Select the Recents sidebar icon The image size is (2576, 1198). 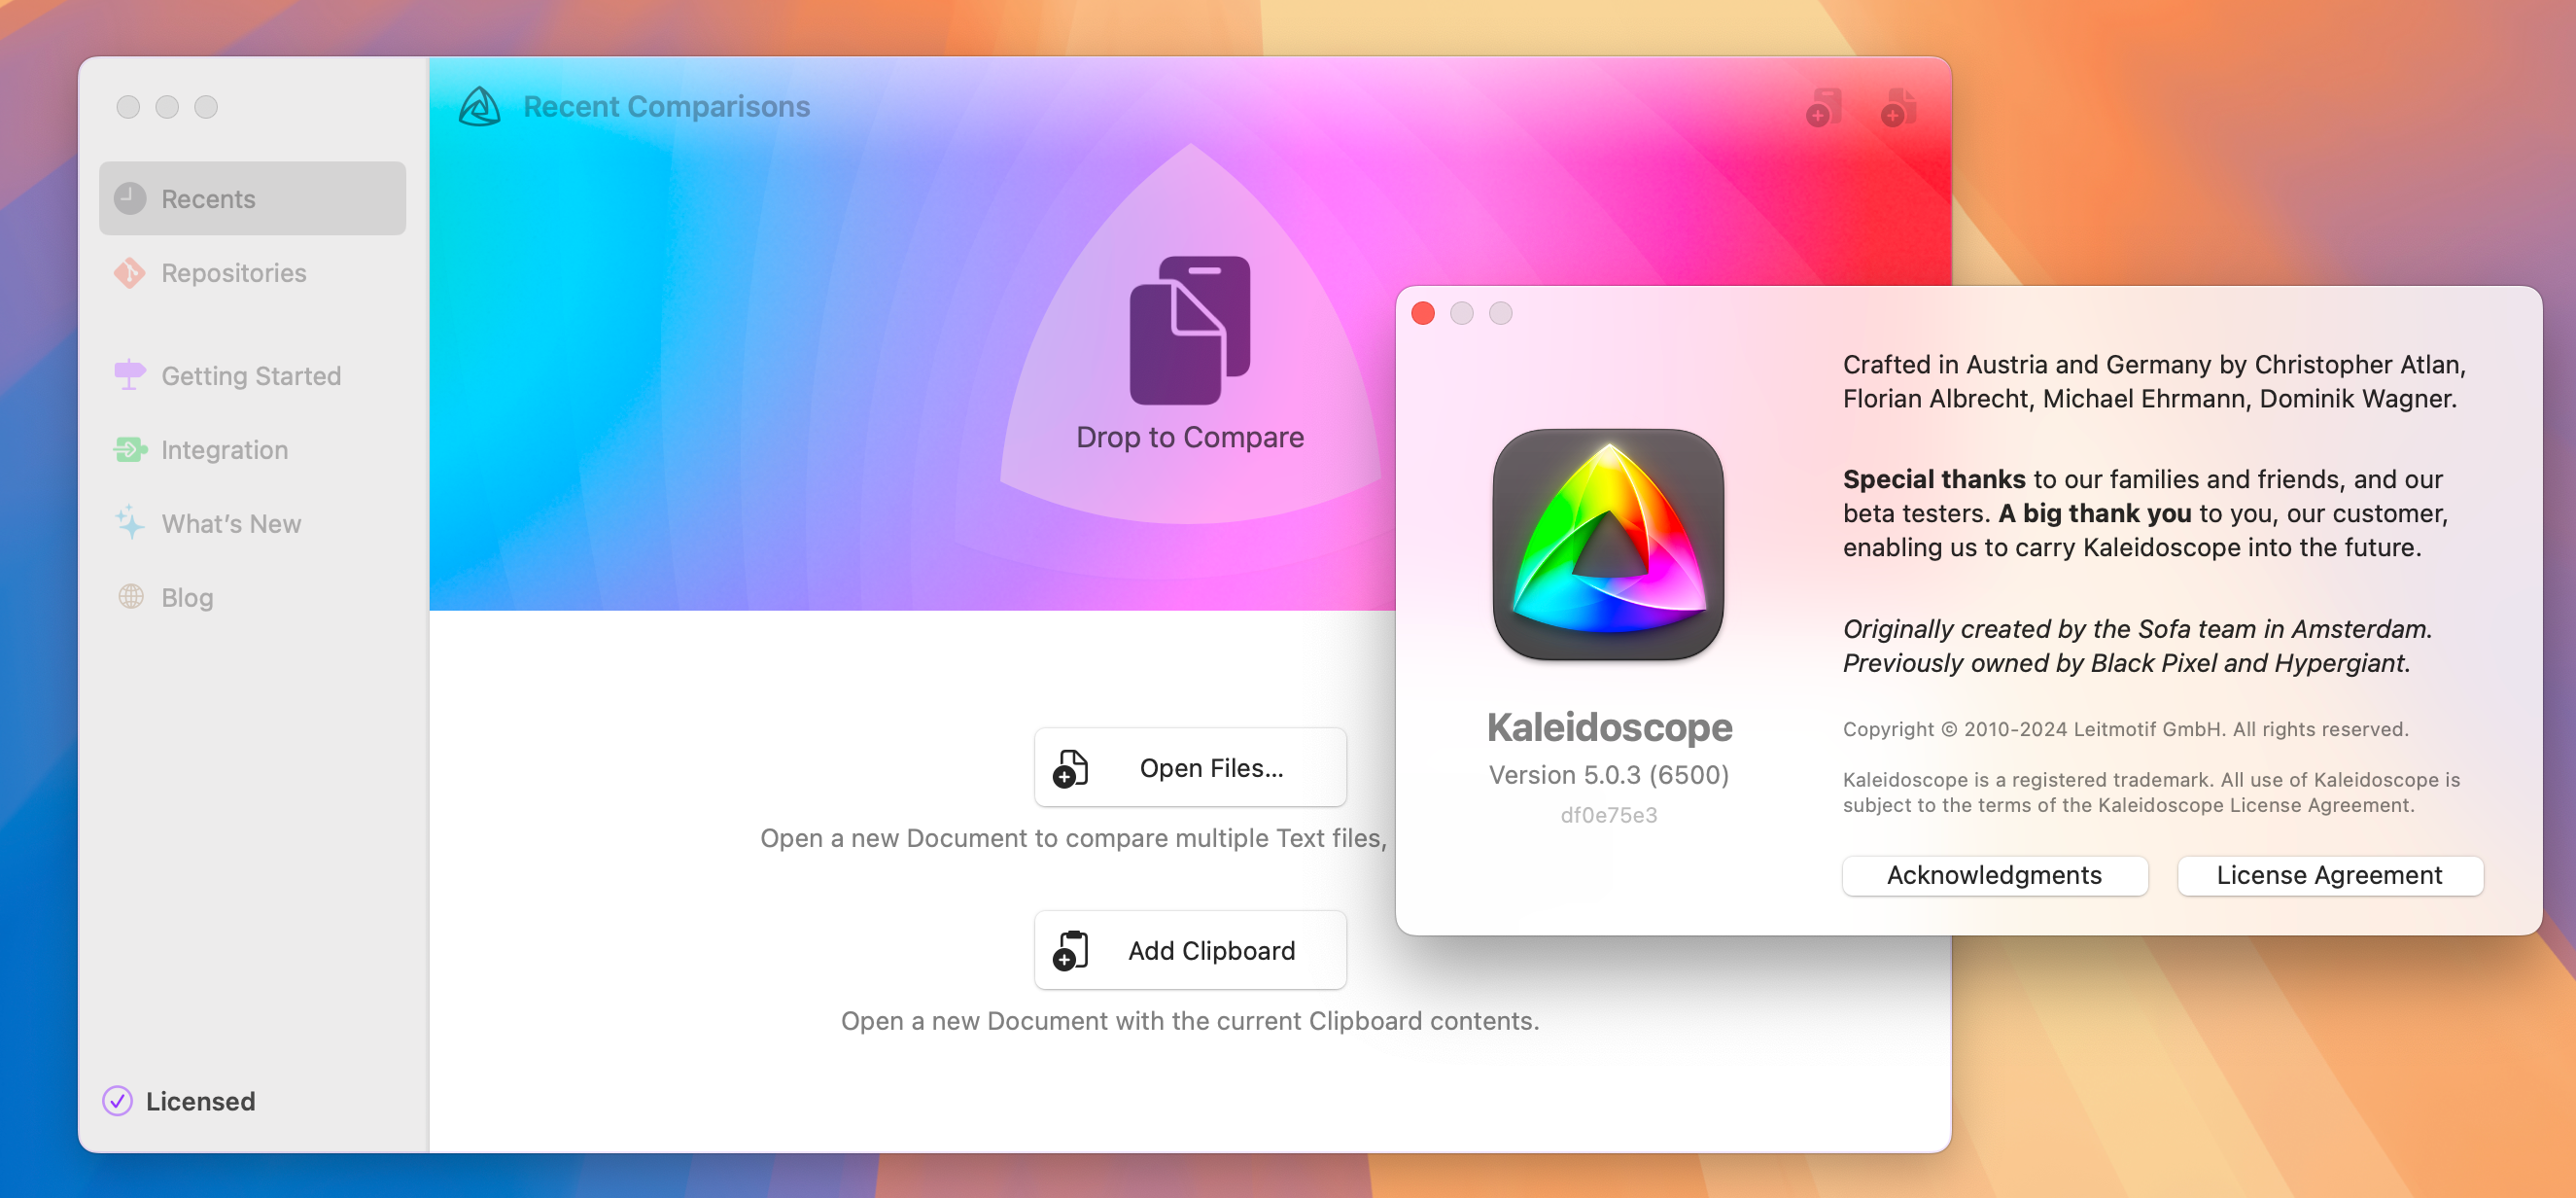click(130, 197)
